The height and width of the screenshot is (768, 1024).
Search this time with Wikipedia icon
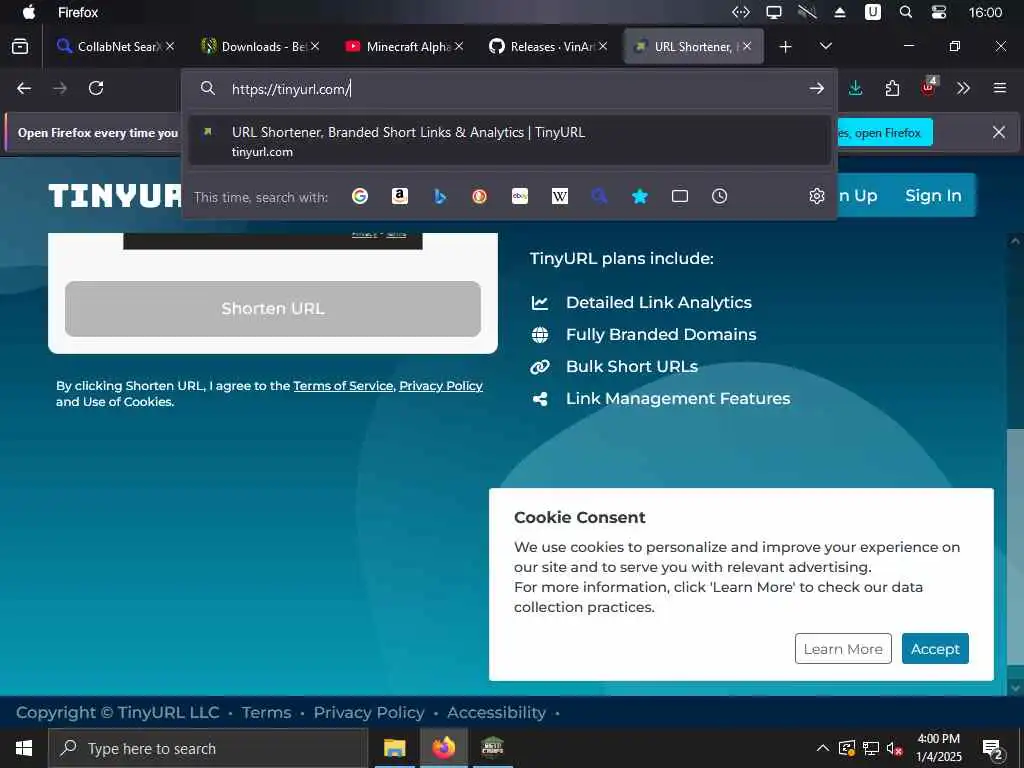click(560, 196)
